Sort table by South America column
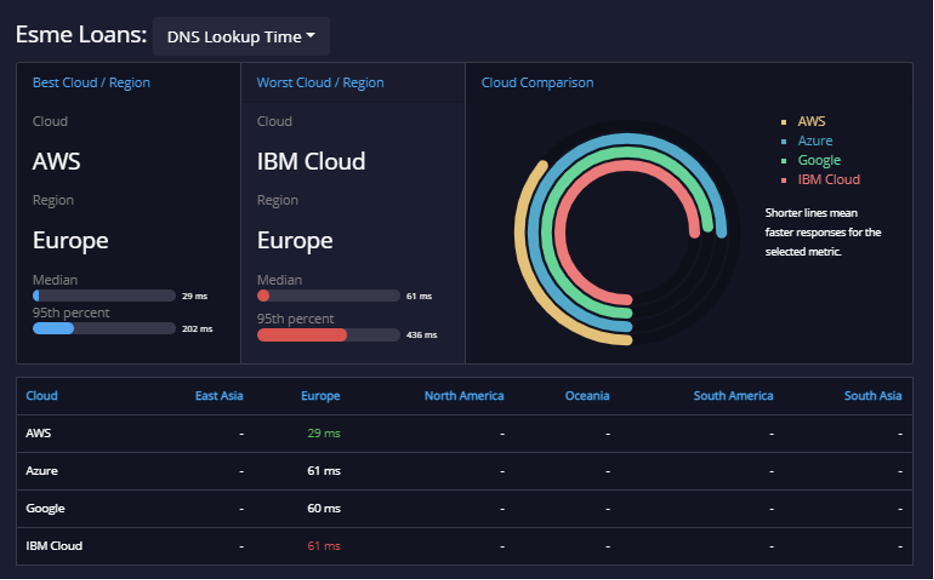The image size is (934, 580). [x=733, y=396]
